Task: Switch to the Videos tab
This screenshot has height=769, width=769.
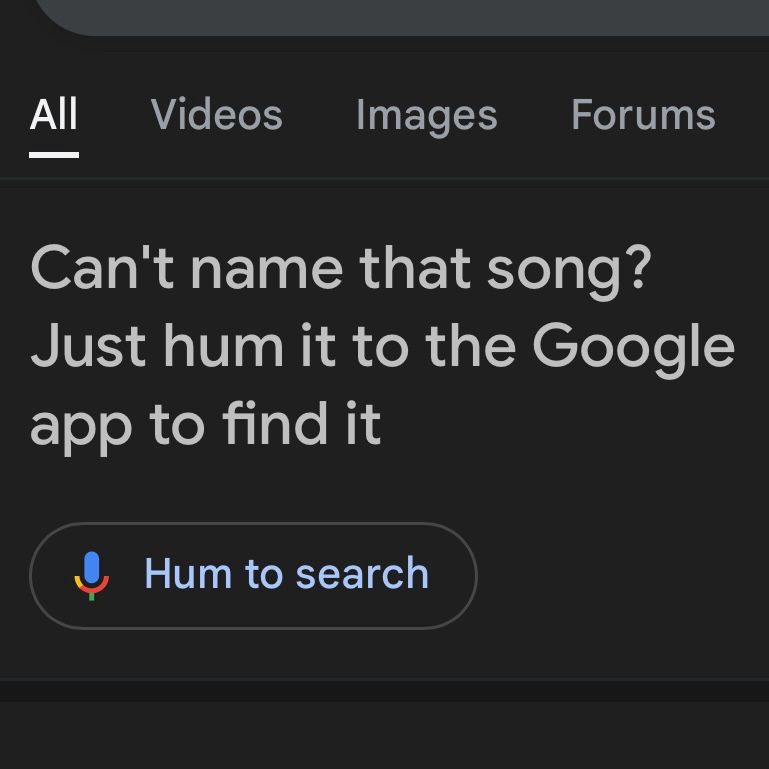Action: (216, 115)
